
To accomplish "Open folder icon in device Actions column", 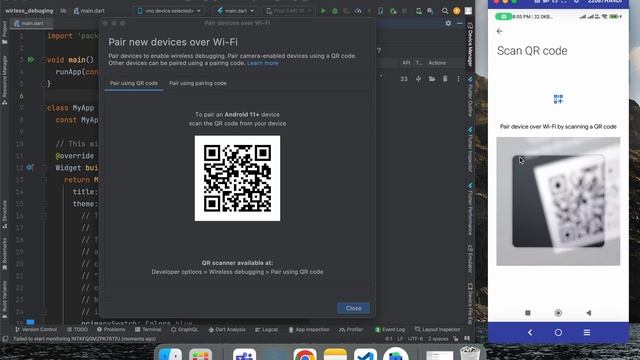I will pyautogui.click(x=432, y=79).
